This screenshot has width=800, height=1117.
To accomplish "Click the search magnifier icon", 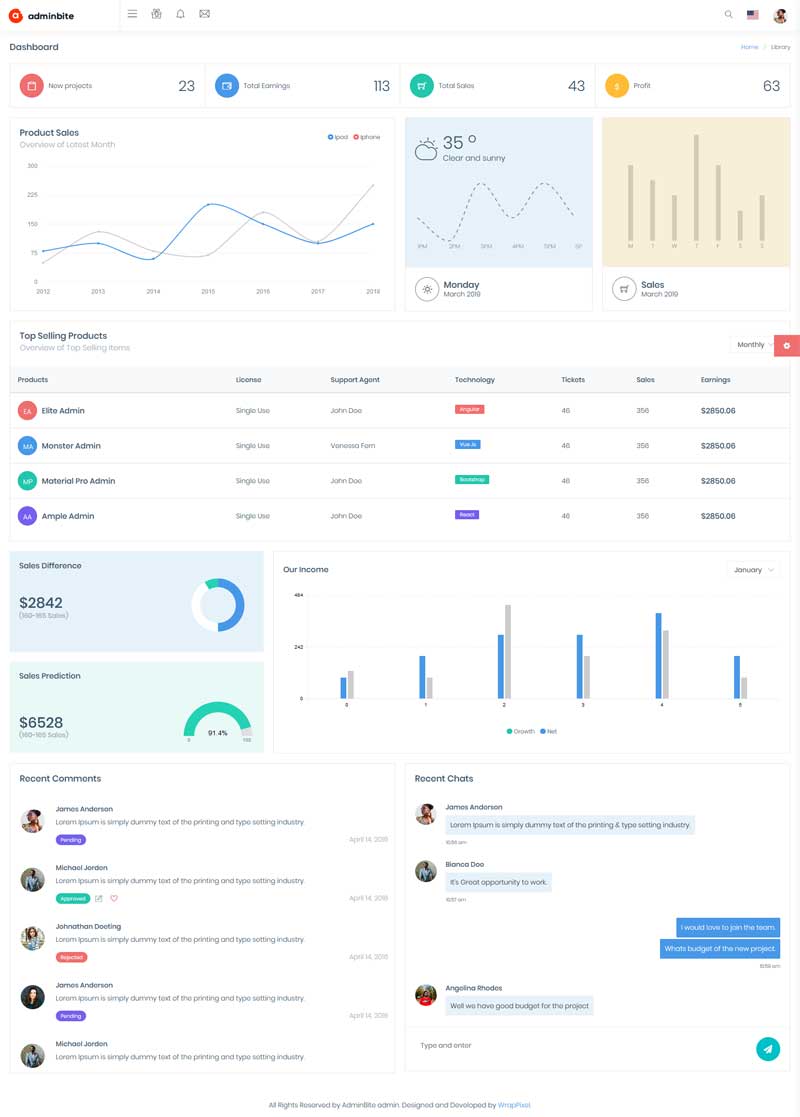I will coord(728,14).
